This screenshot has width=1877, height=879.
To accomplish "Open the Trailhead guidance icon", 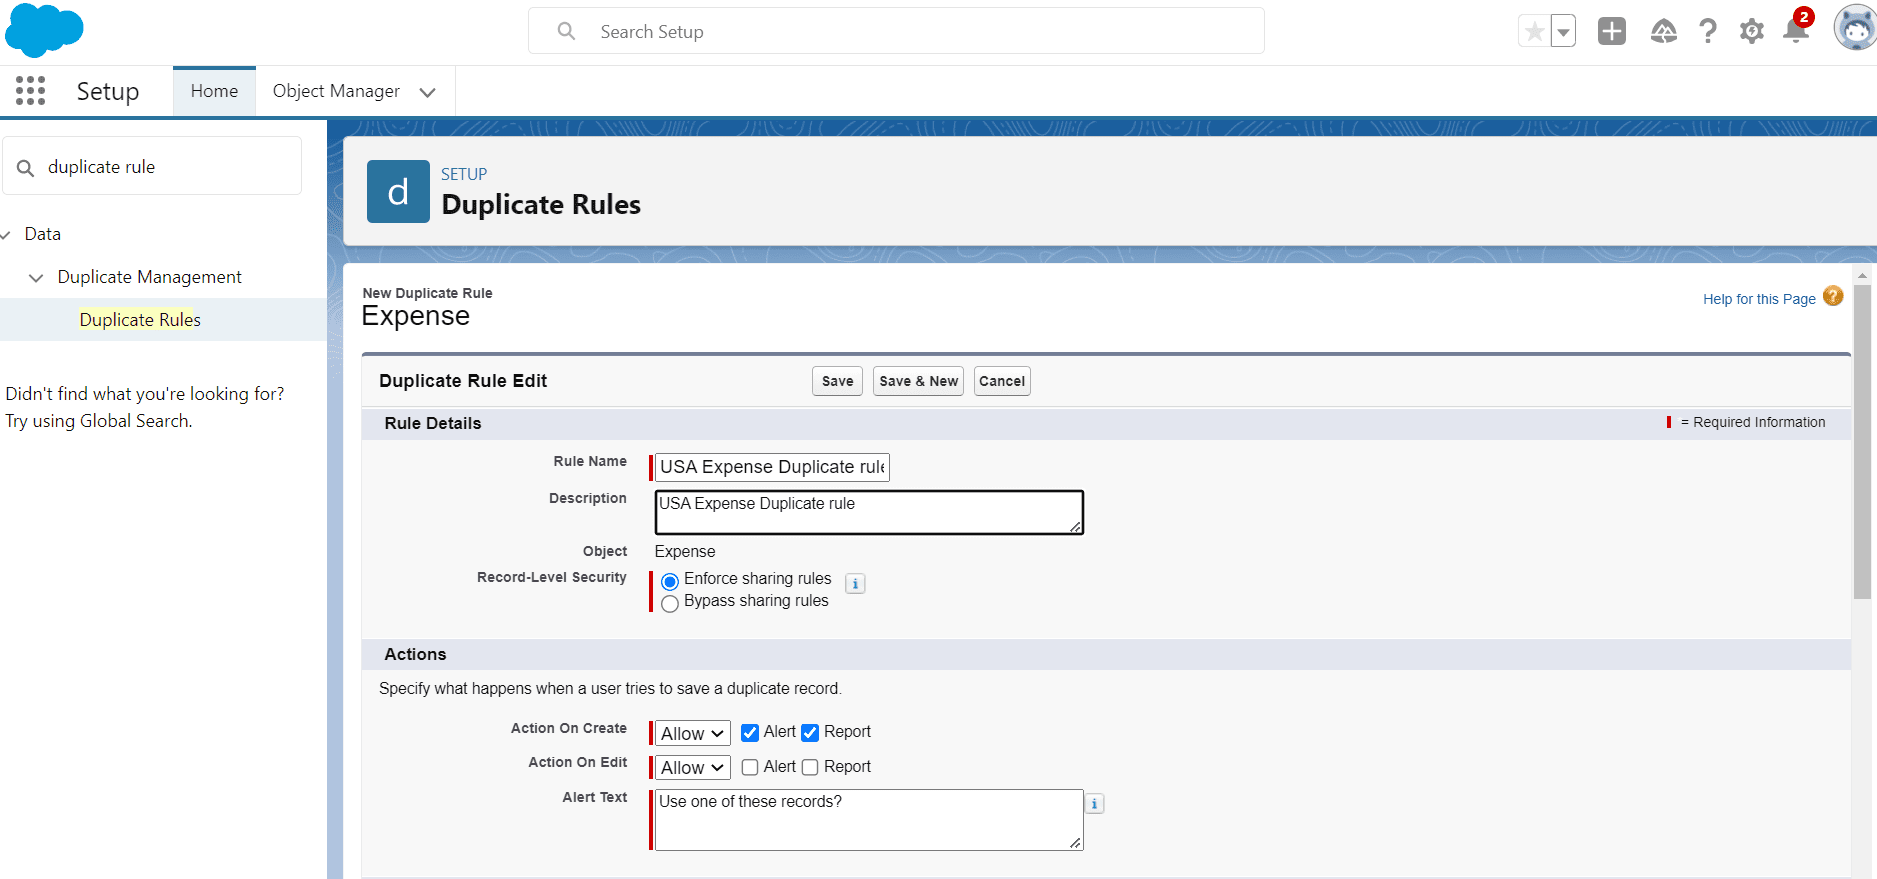I will pyautogui.click(x=1664, y=32).
